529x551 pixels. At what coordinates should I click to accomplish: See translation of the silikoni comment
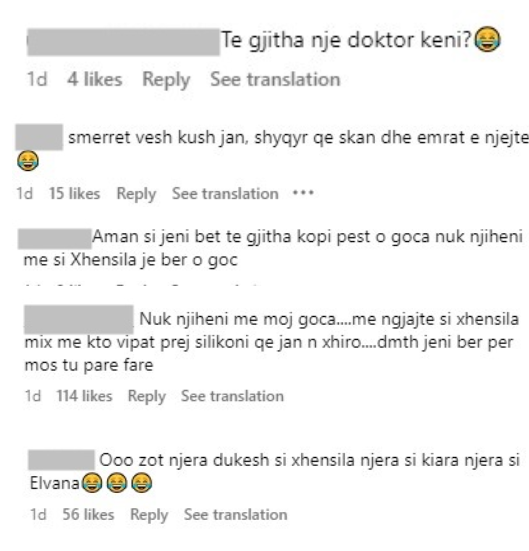(232, 396)
